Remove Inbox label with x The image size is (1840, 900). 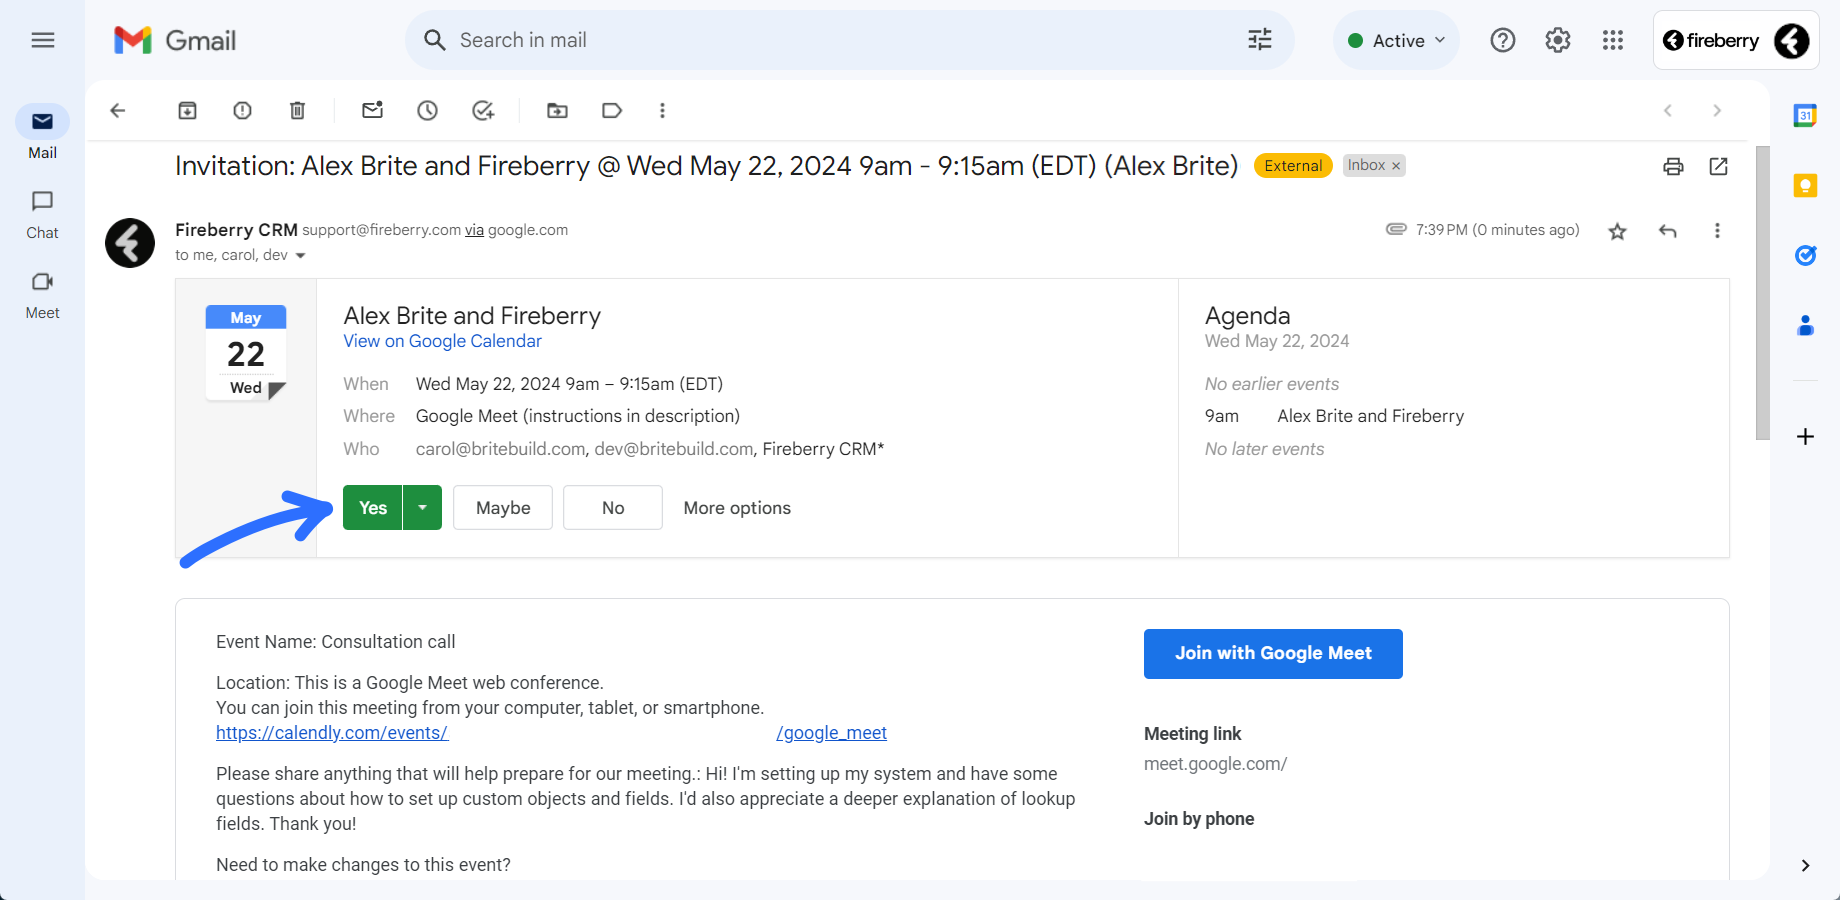pyautogui.click(x=1396, y=166)
